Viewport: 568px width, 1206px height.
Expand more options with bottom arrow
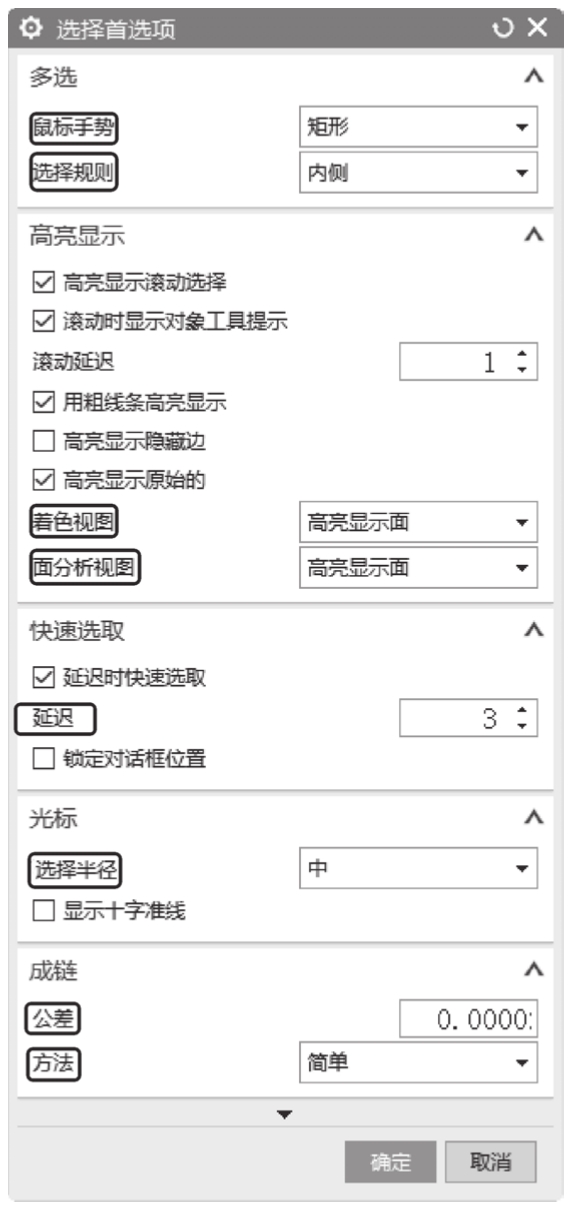click(x=284, y=1113)
